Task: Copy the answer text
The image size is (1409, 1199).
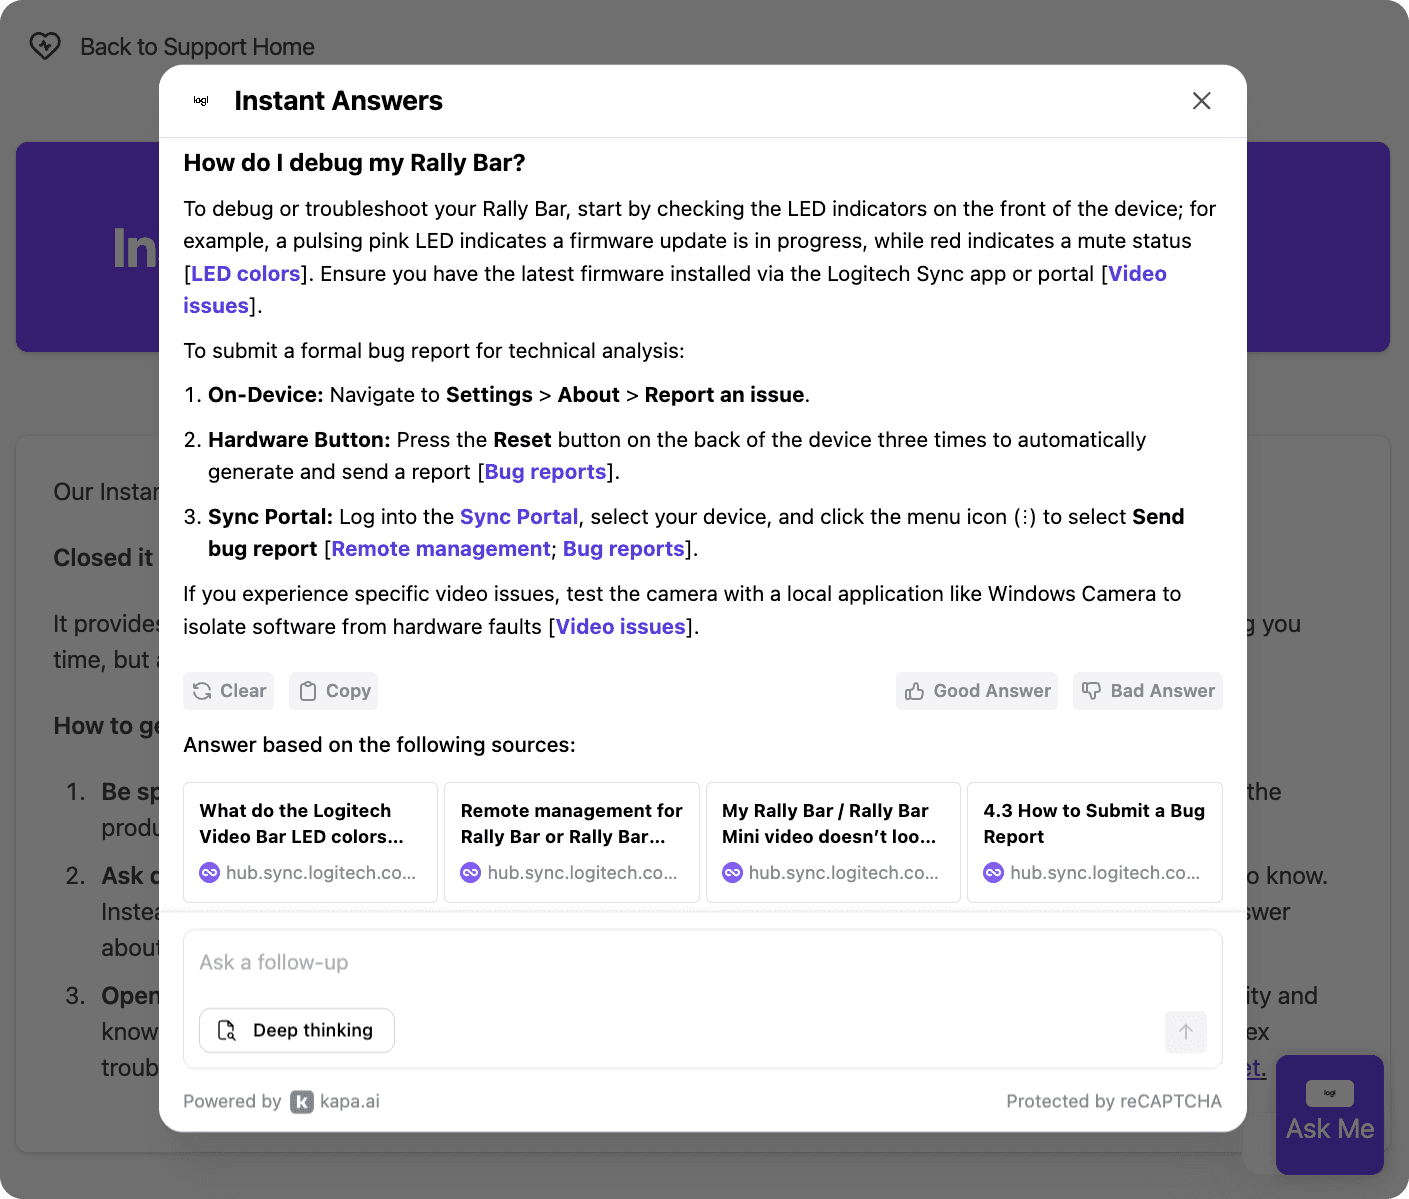Action: 334,691
